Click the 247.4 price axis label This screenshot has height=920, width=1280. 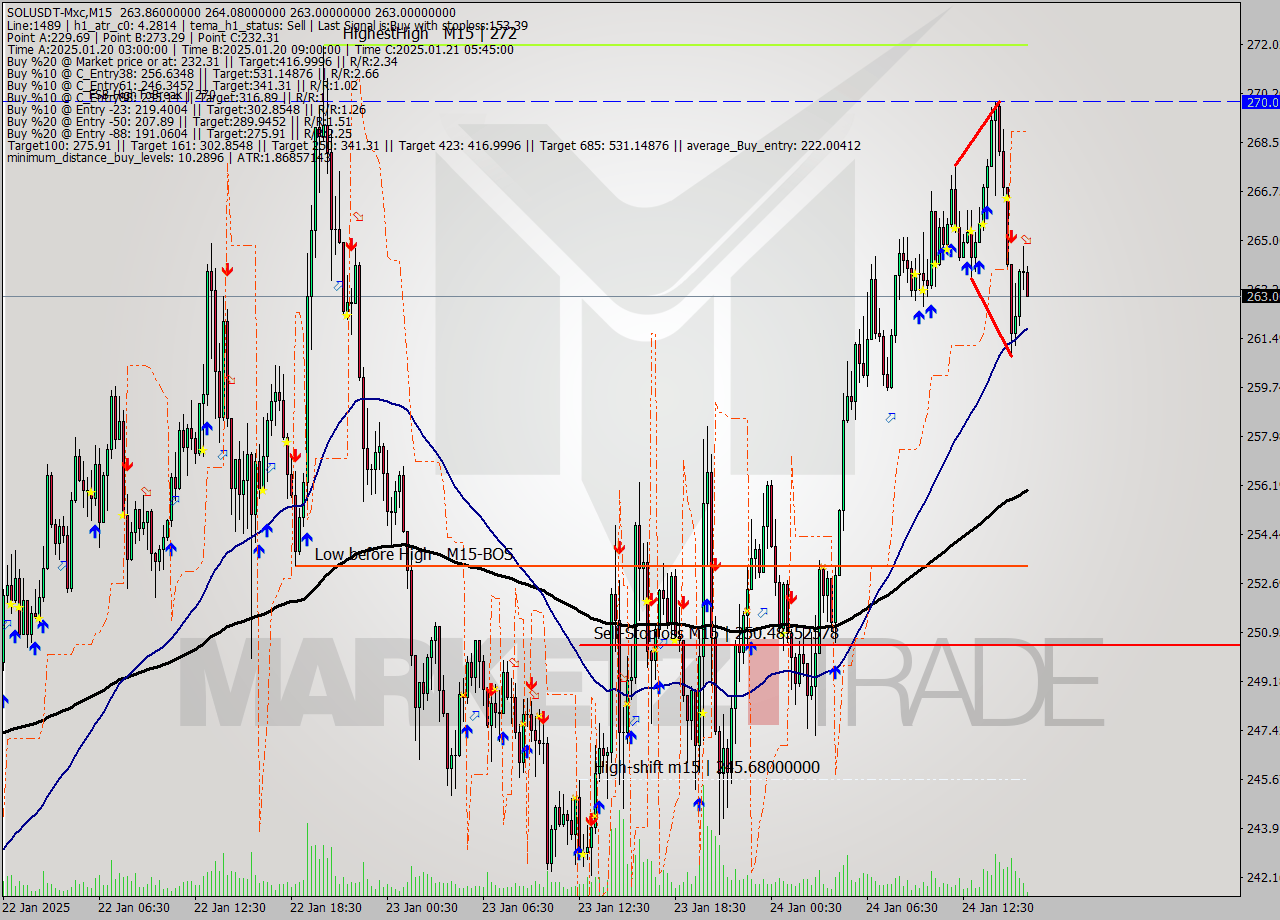coord(1263,731)
